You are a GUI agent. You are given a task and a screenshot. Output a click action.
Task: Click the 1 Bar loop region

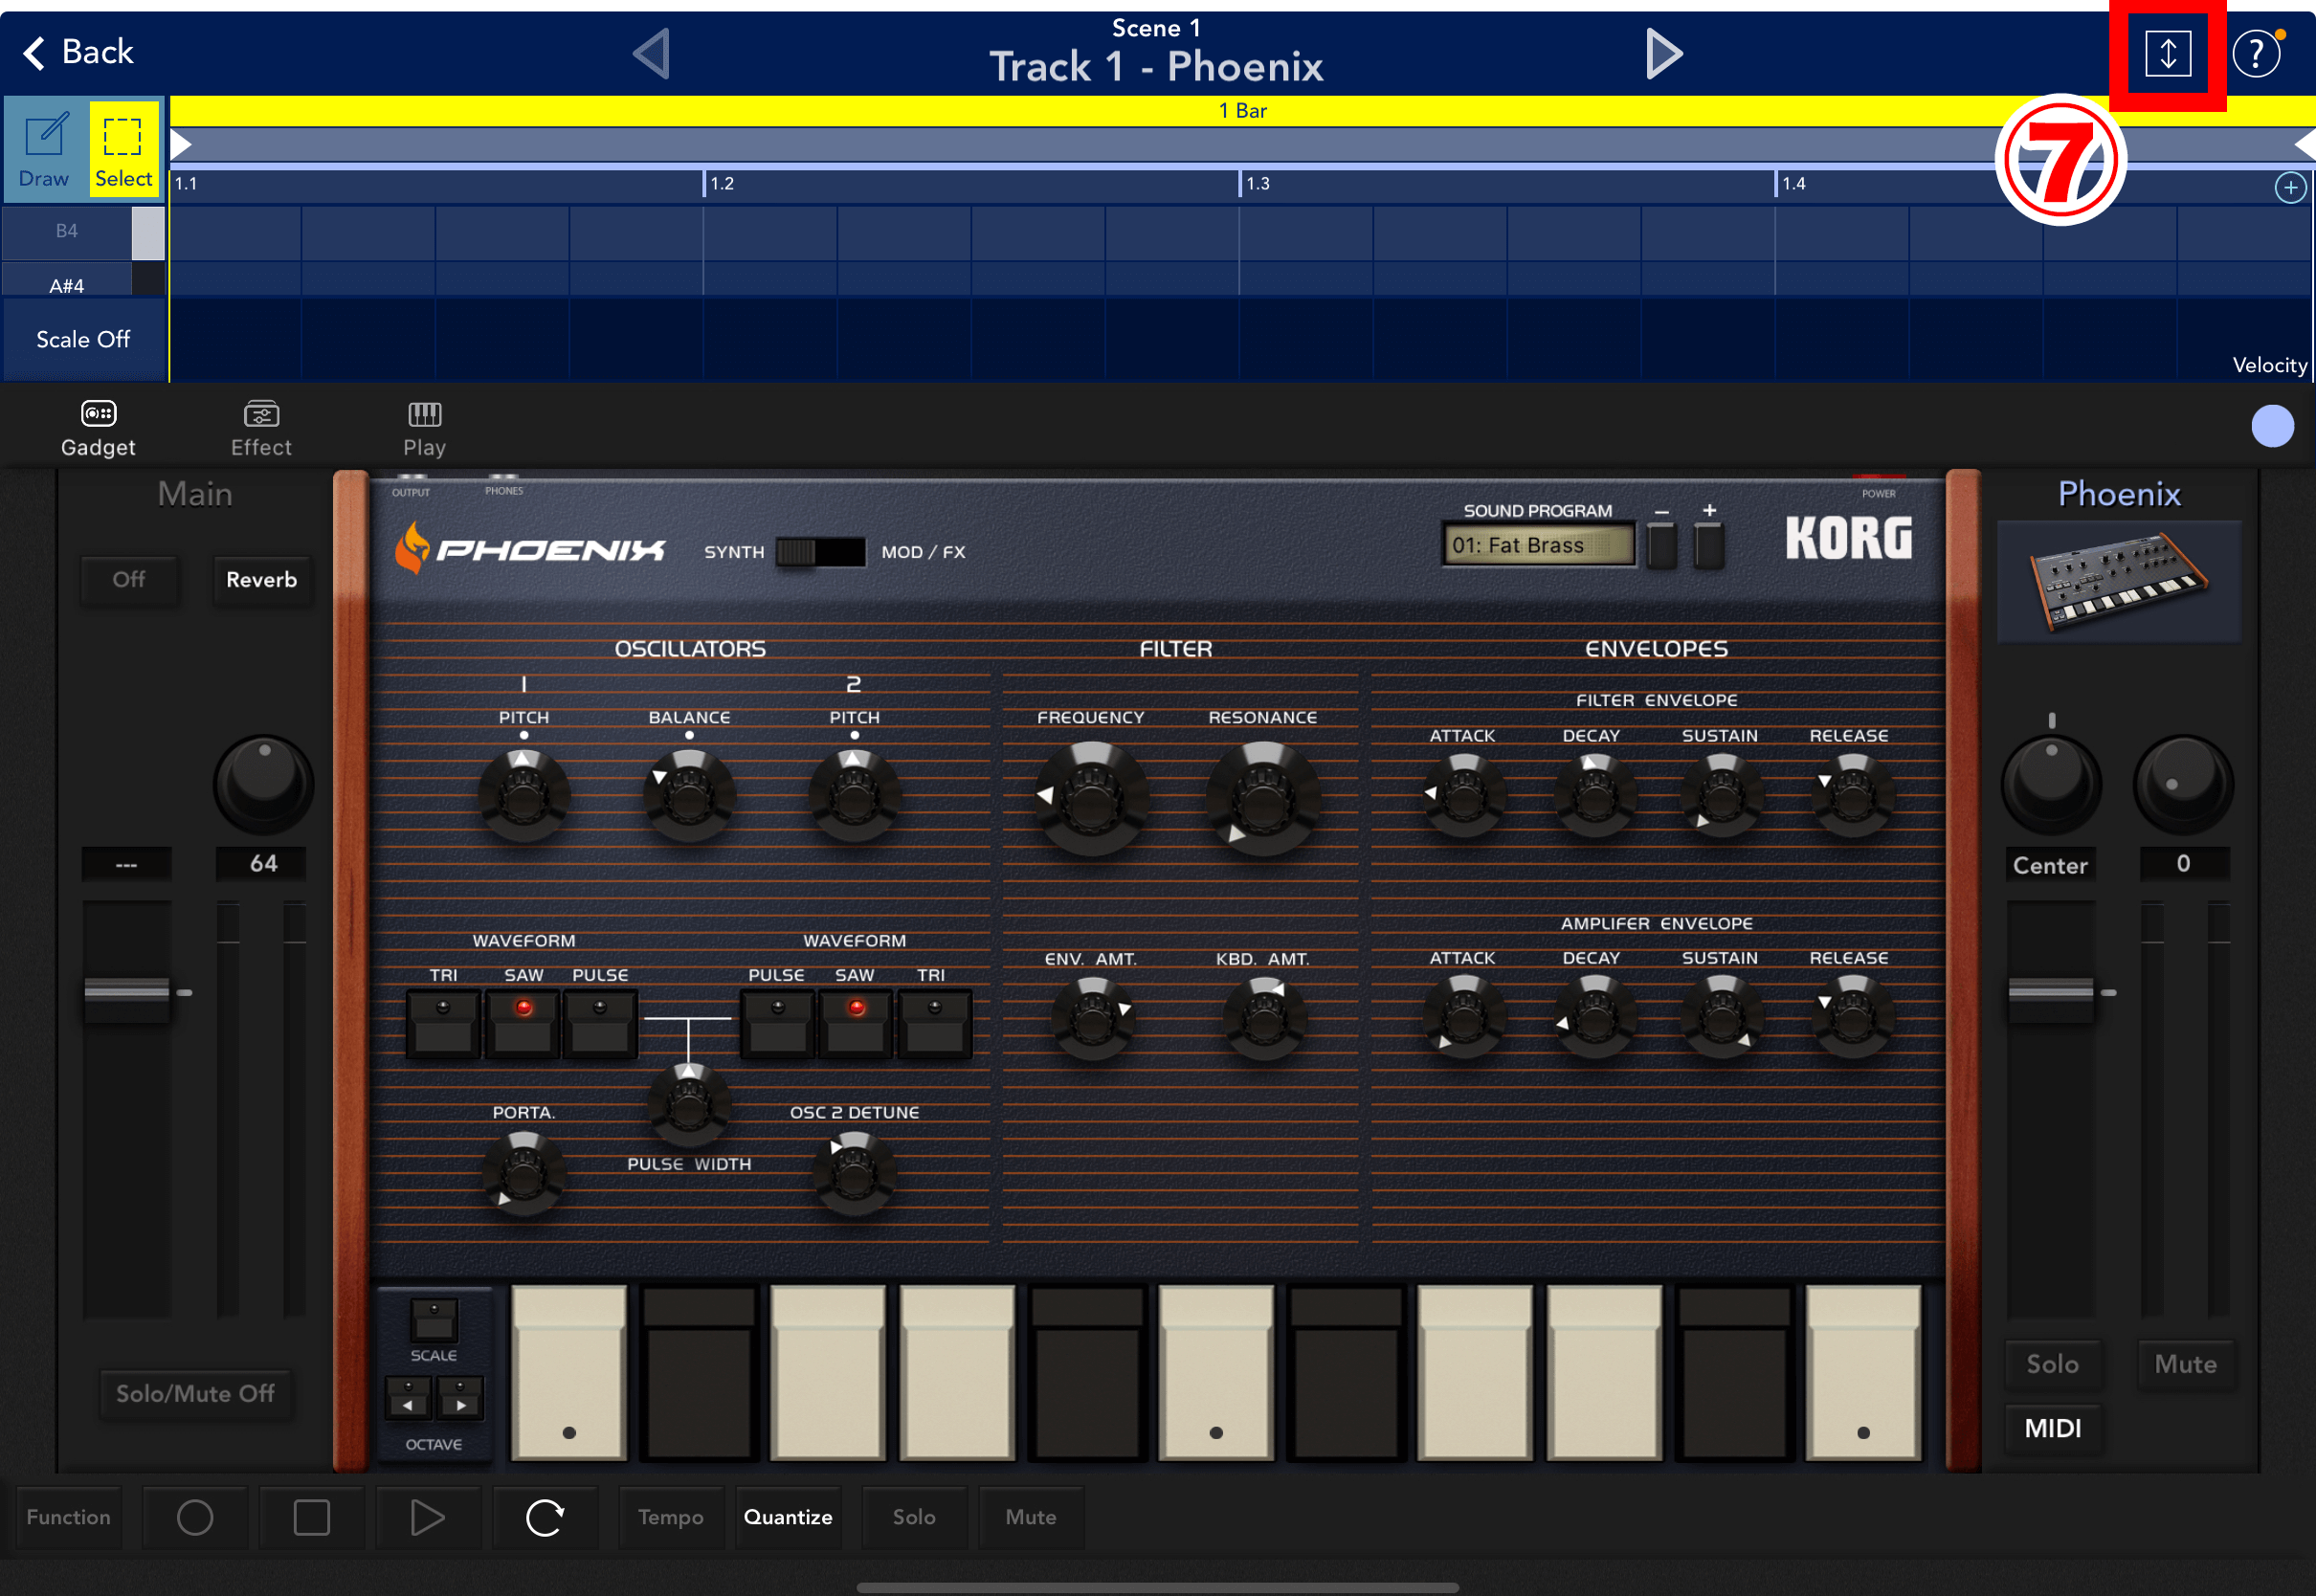[1242, 111]
